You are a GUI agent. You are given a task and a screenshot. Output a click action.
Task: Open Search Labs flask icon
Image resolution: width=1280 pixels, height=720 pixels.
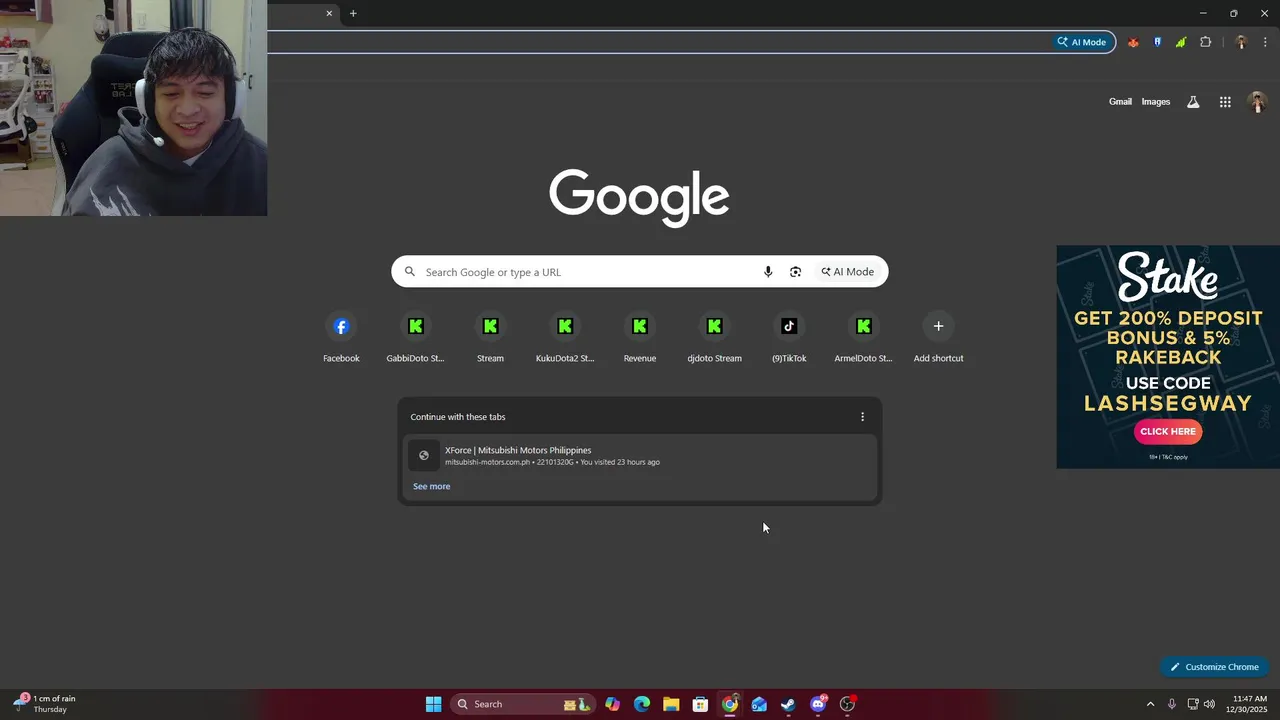click(x=1193, y=102)
